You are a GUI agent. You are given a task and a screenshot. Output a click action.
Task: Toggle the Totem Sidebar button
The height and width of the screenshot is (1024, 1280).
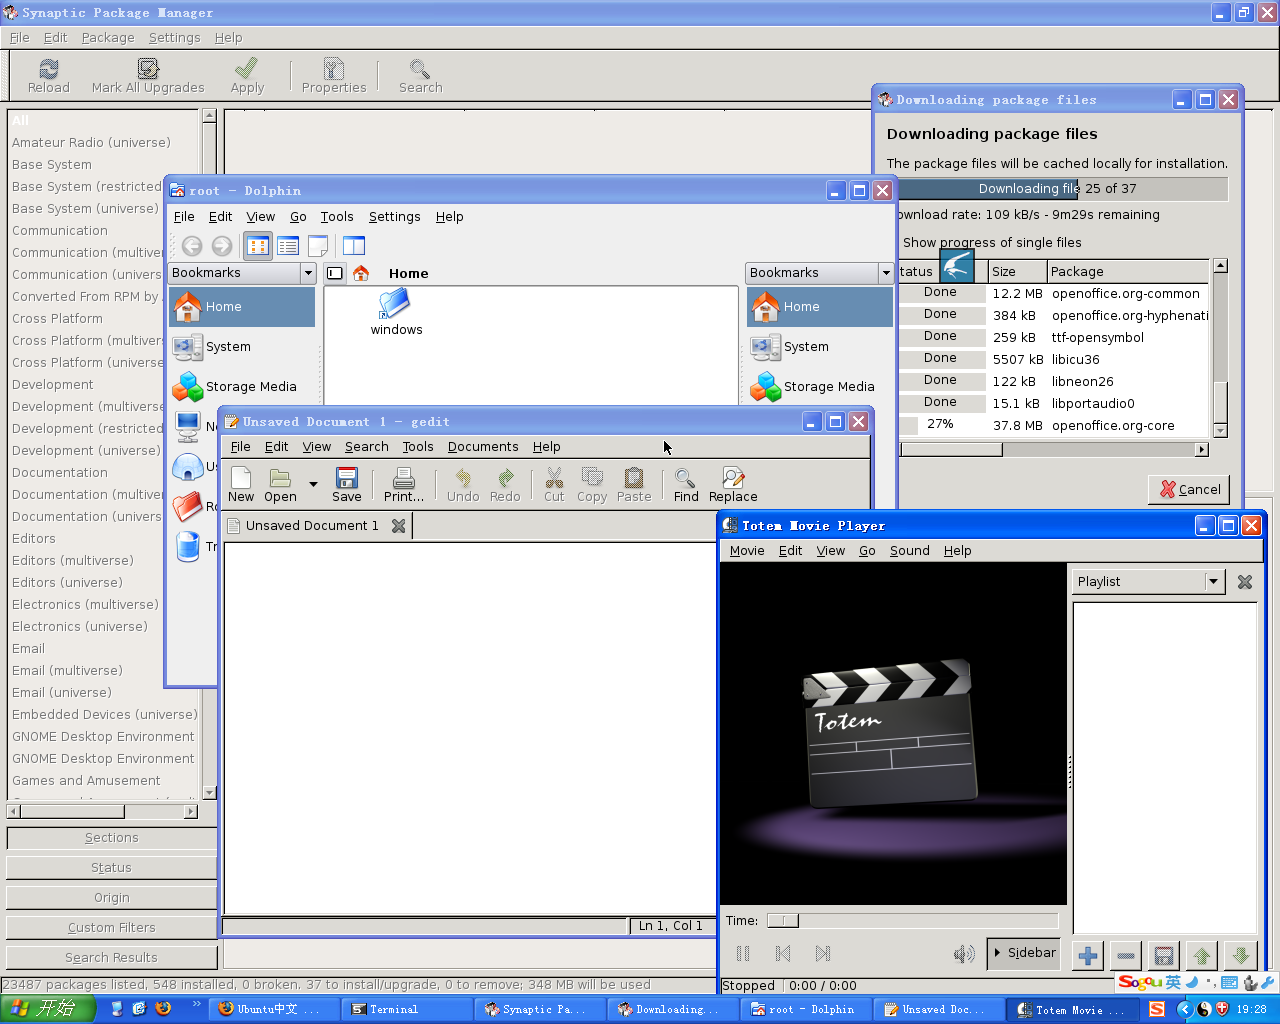[1024, 953]
